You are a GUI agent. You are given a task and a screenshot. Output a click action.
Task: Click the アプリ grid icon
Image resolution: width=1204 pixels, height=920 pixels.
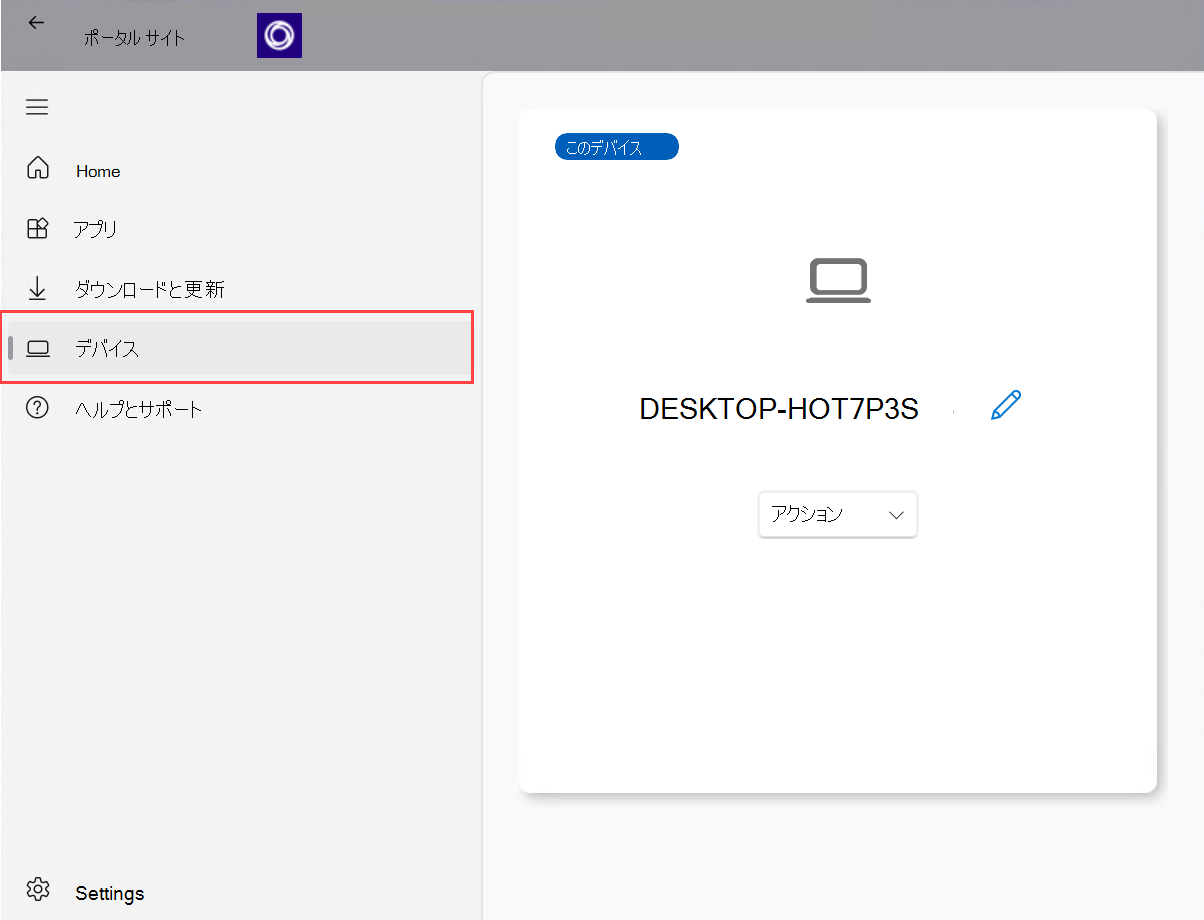(x=37, y=229)
